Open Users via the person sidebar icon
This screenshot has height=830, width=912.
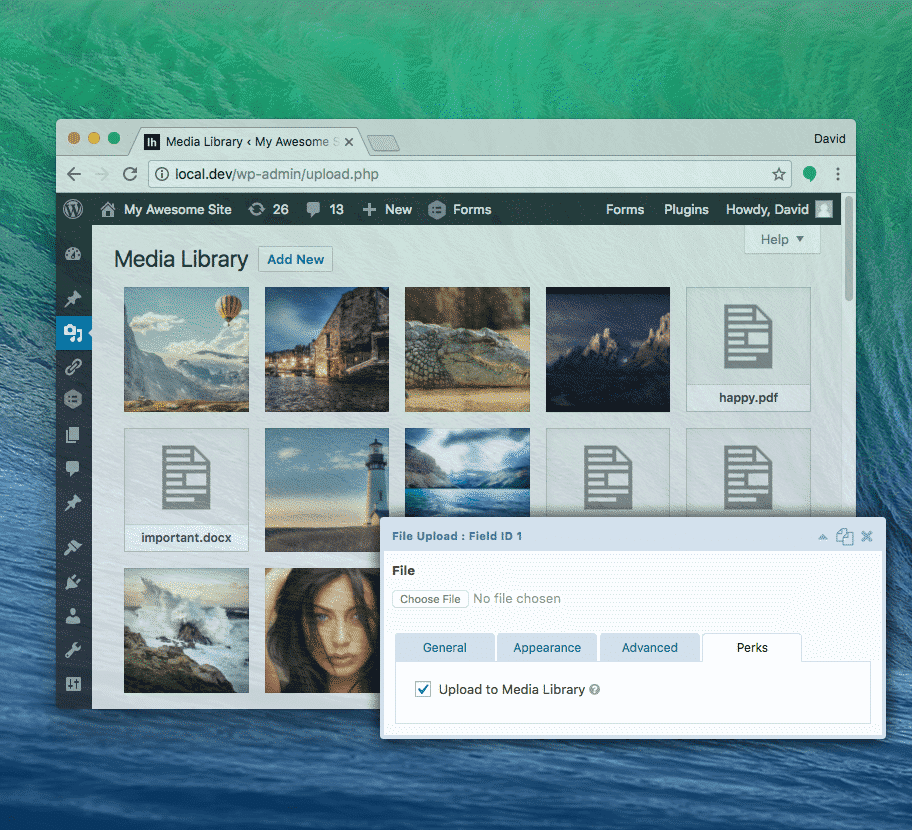[x=72, y=616]
